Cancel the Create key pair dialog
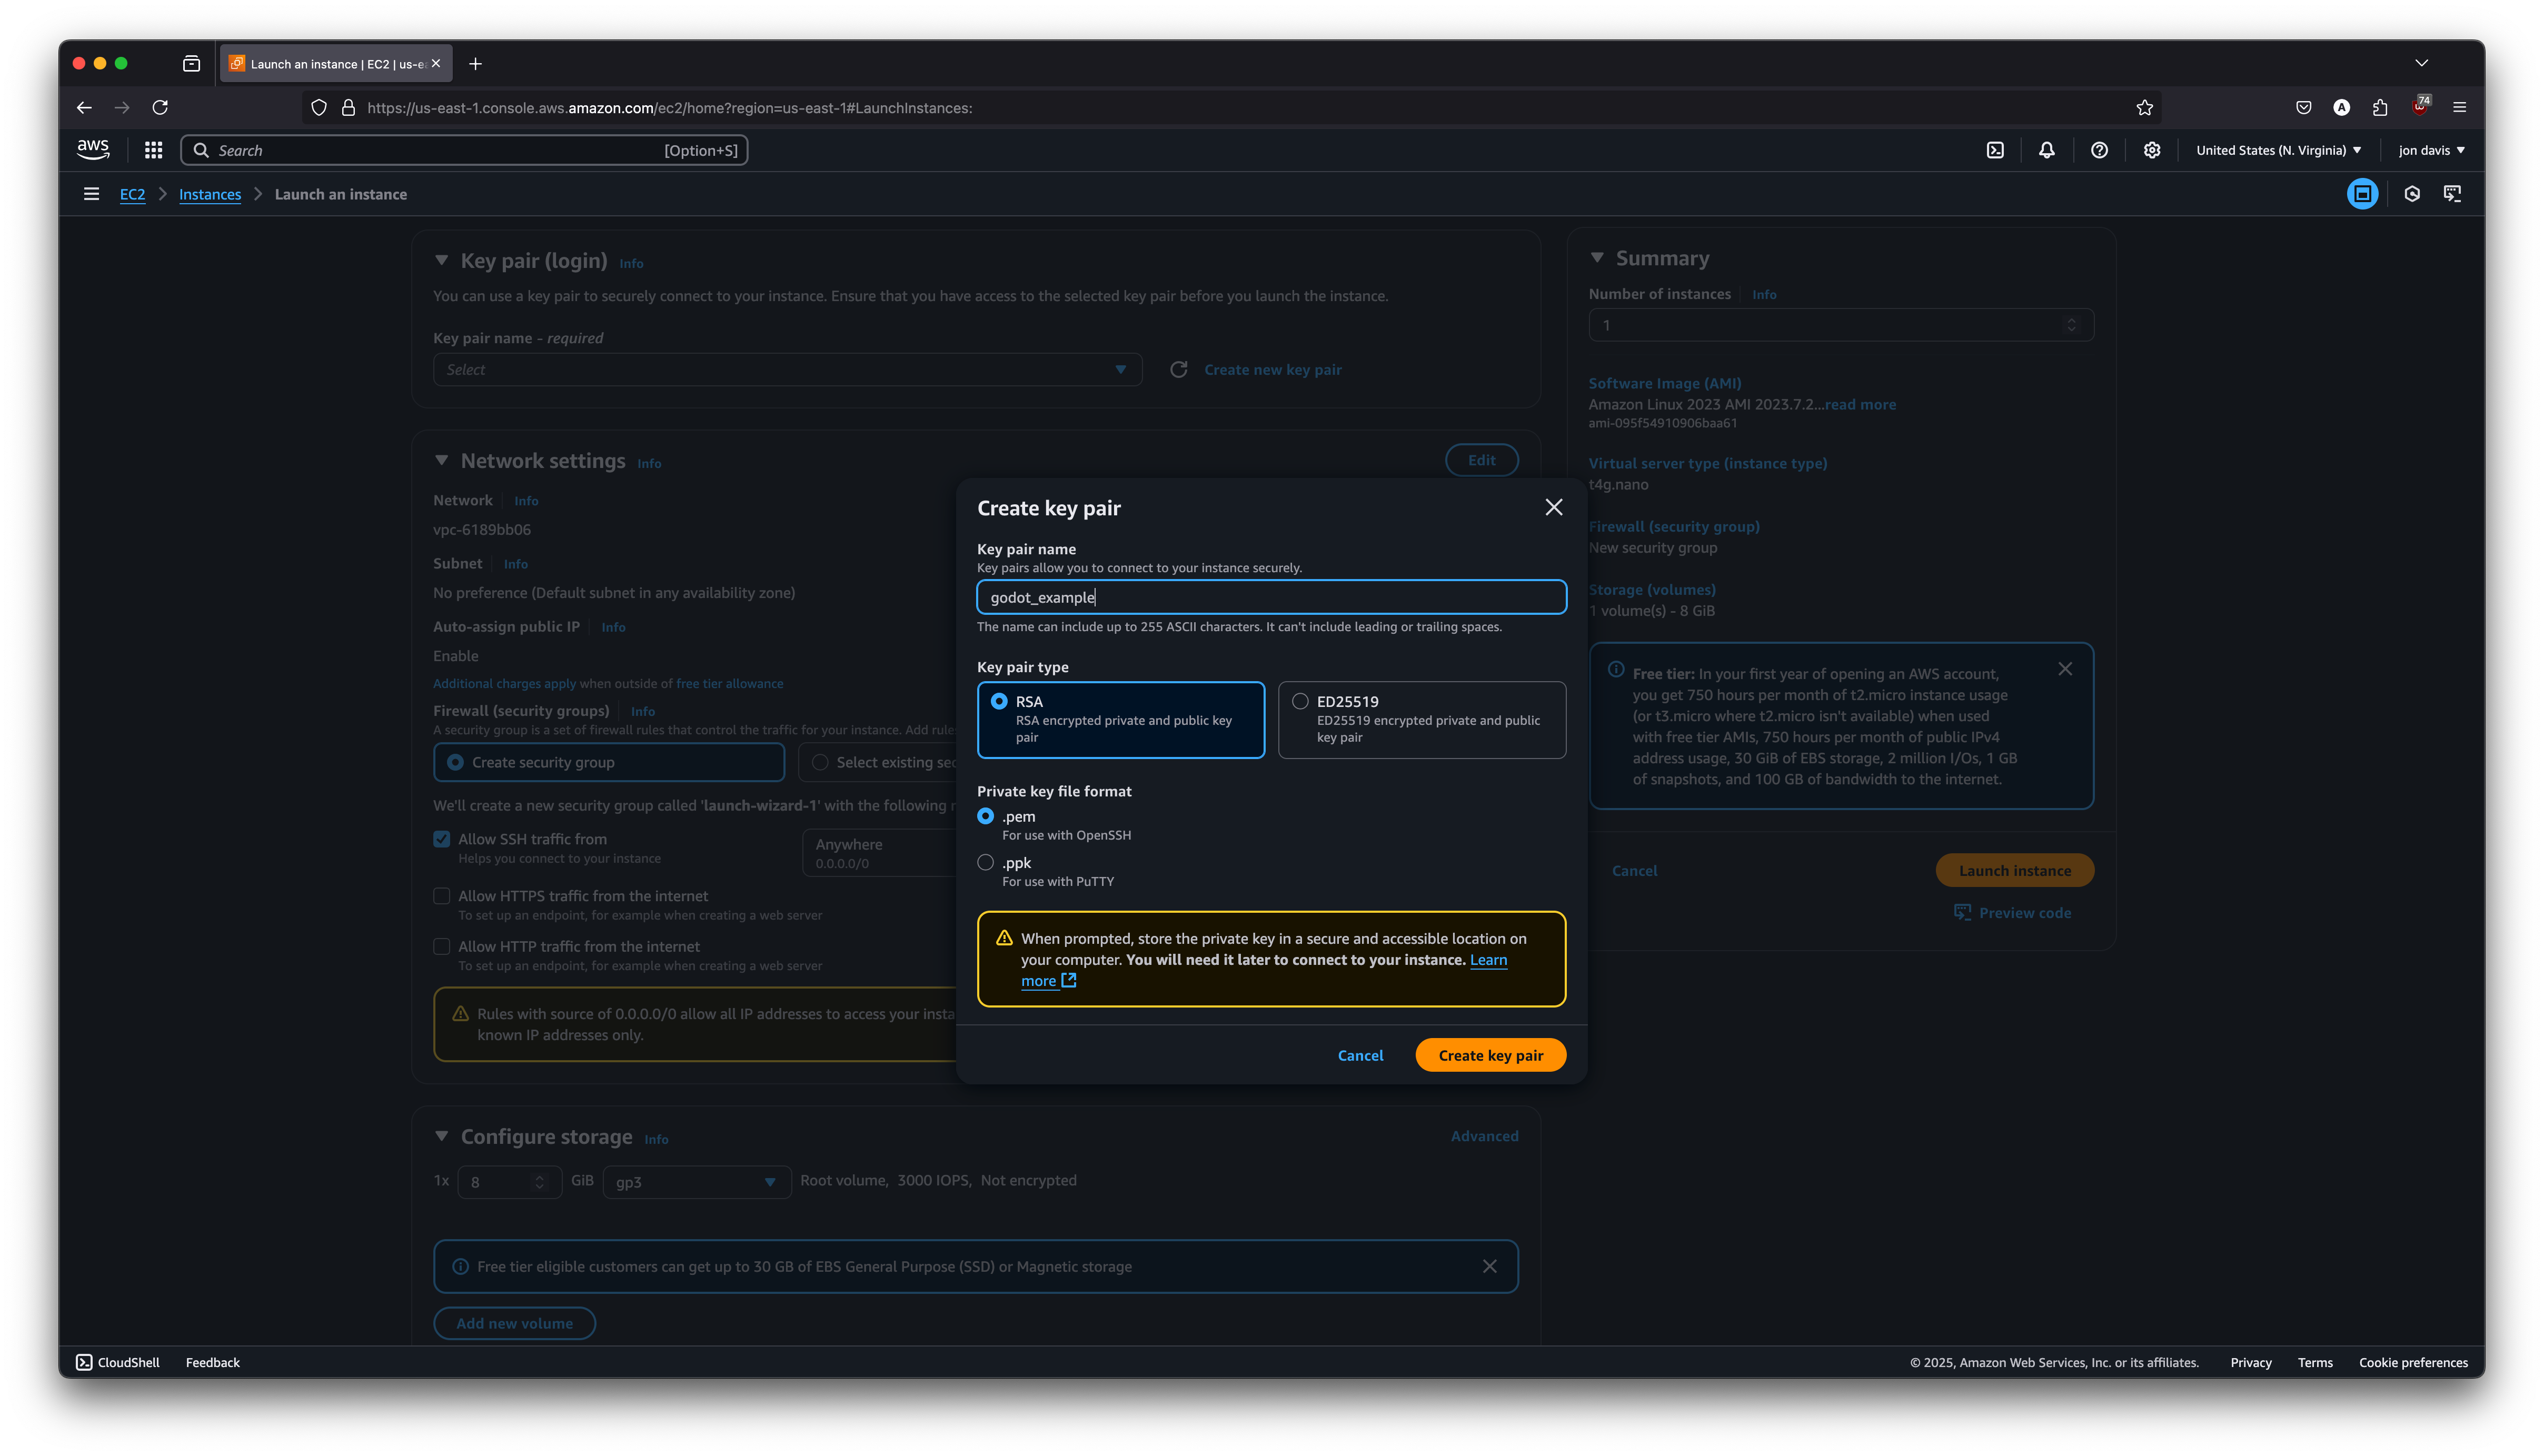The width and height of the screenshot is (2544, 1456). (x=1360, y=1055)
